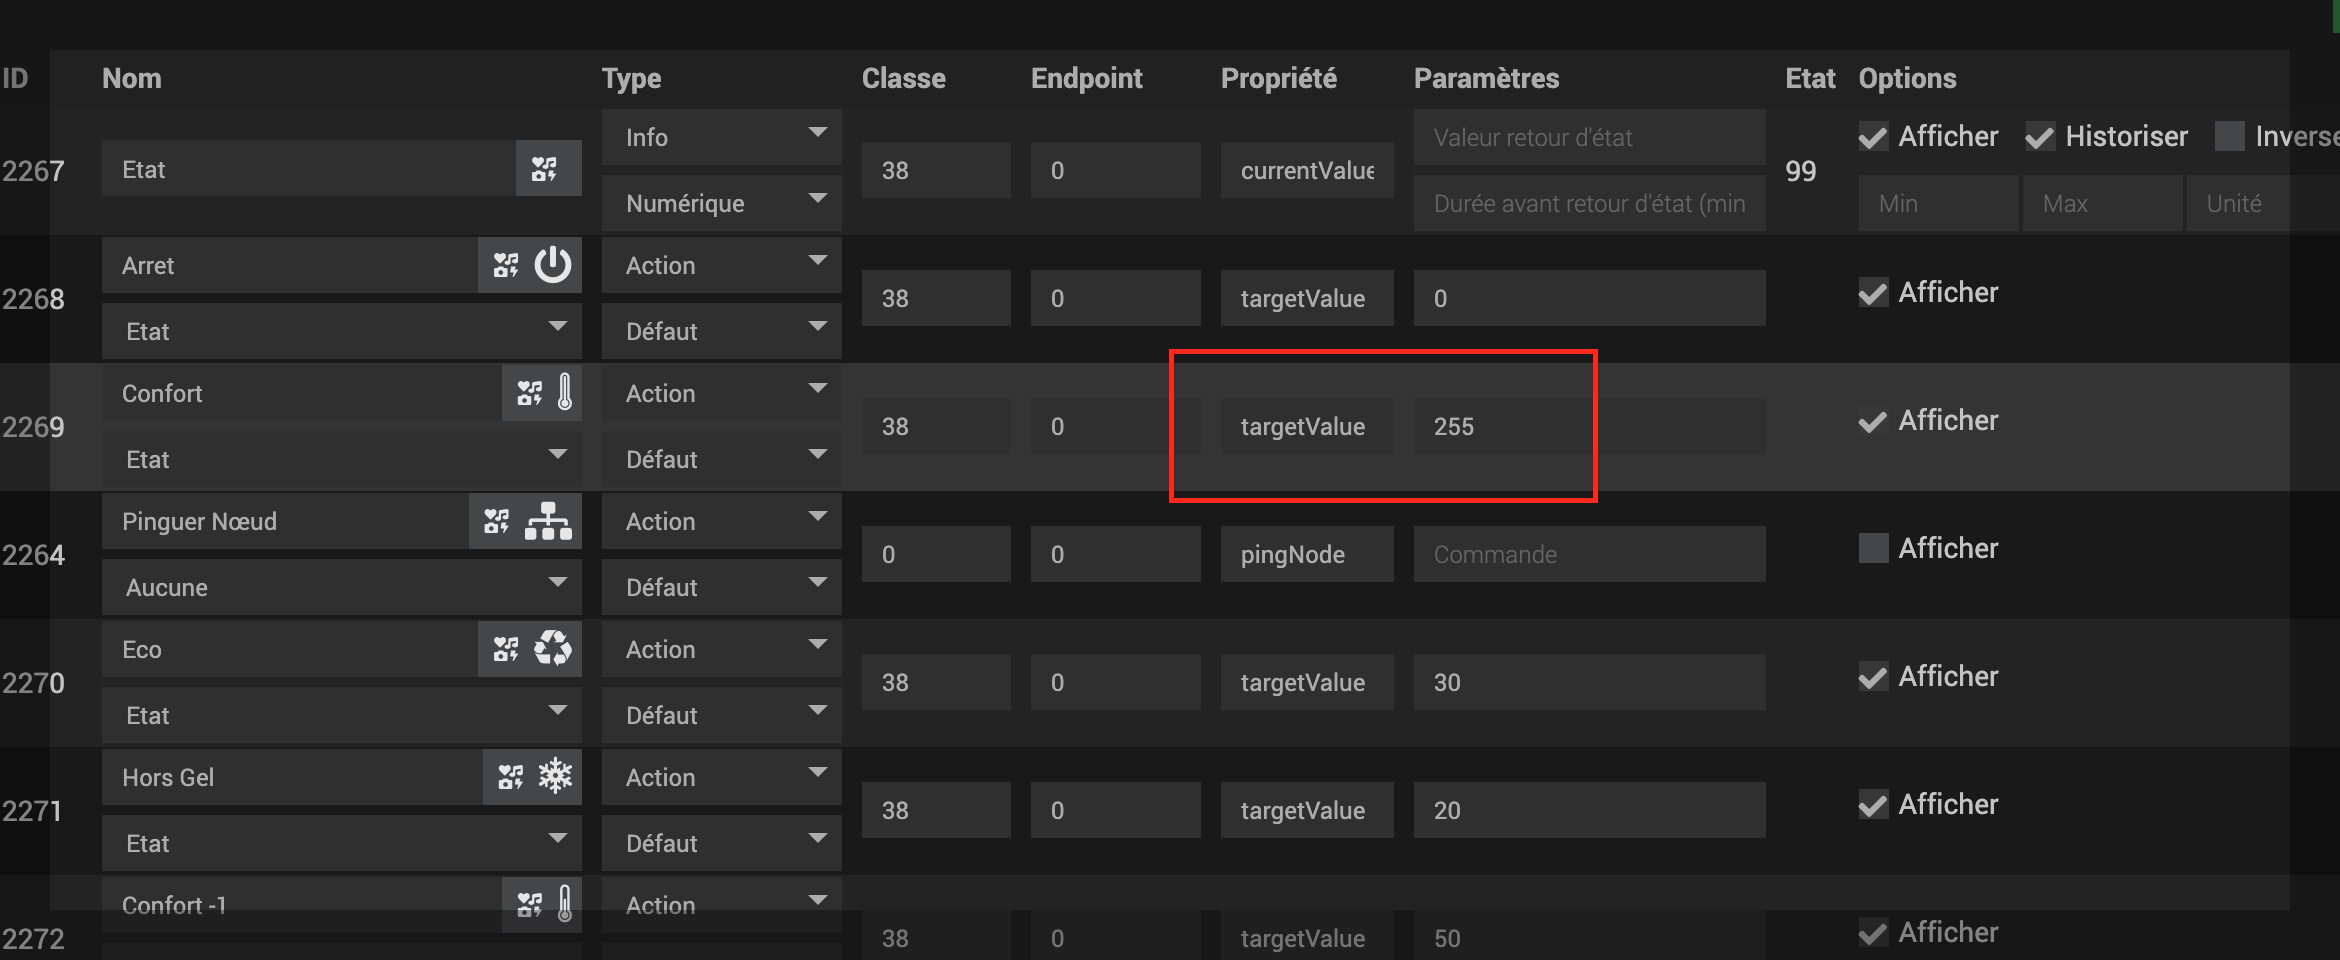Click the icon picker button beside Etat name
This screenshot has height=960, width=2340.
(545, 169)
